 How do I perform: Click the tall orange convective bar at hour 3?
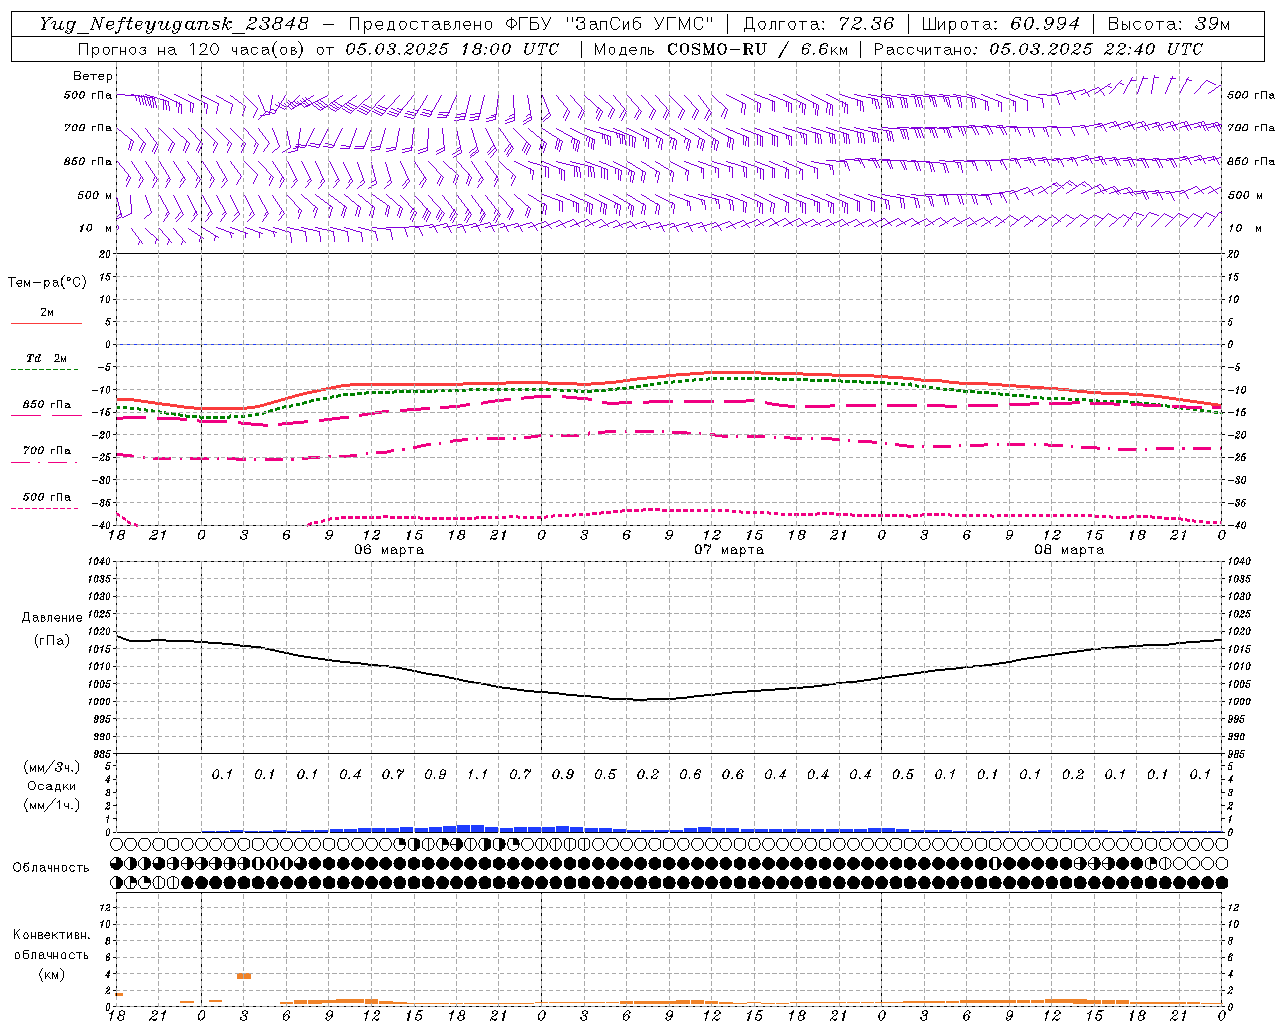pos(244,976)
